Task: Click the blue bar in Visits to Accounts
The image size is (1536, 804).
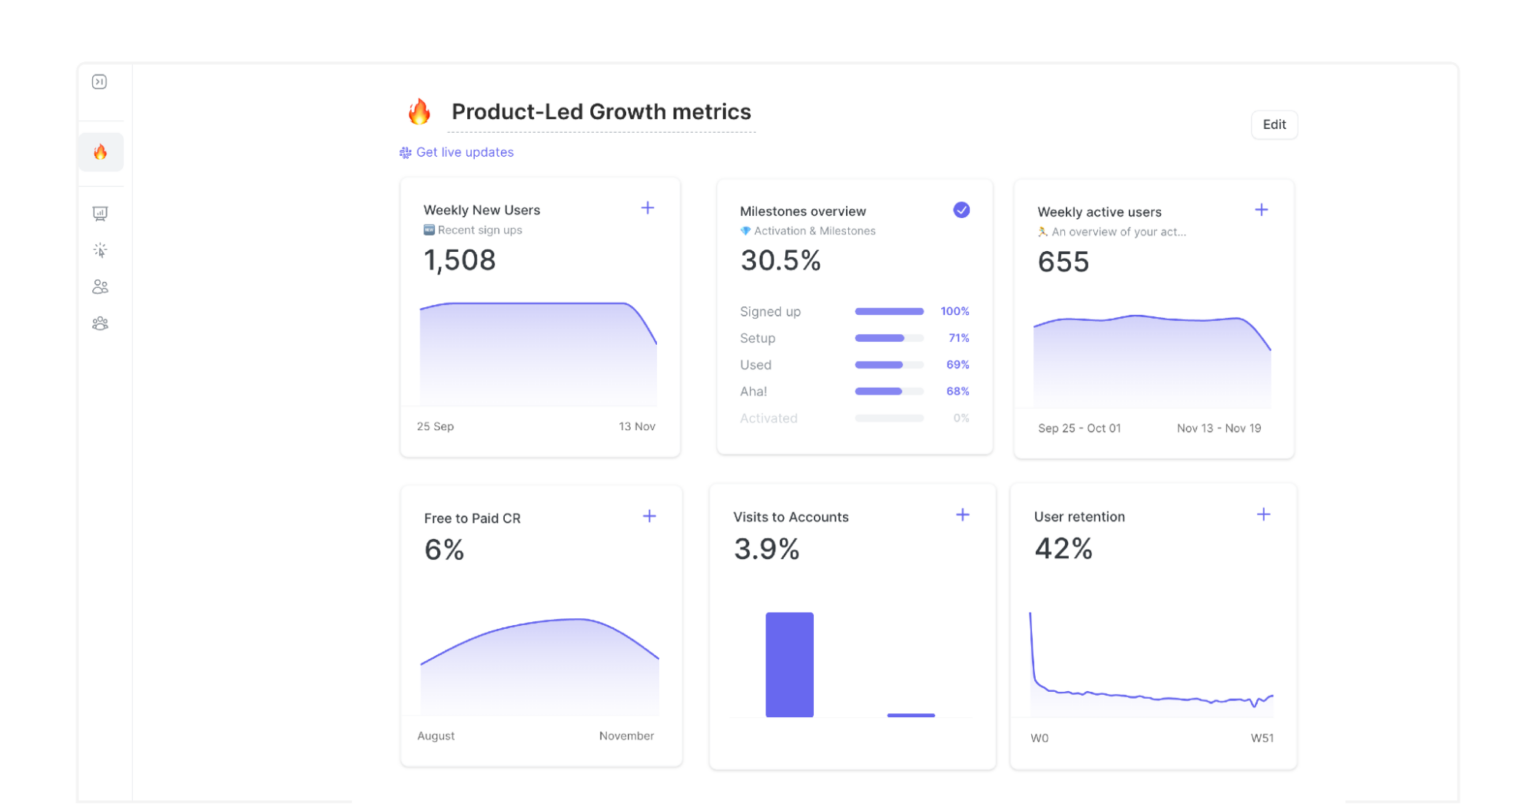Action: coord(790,664)
